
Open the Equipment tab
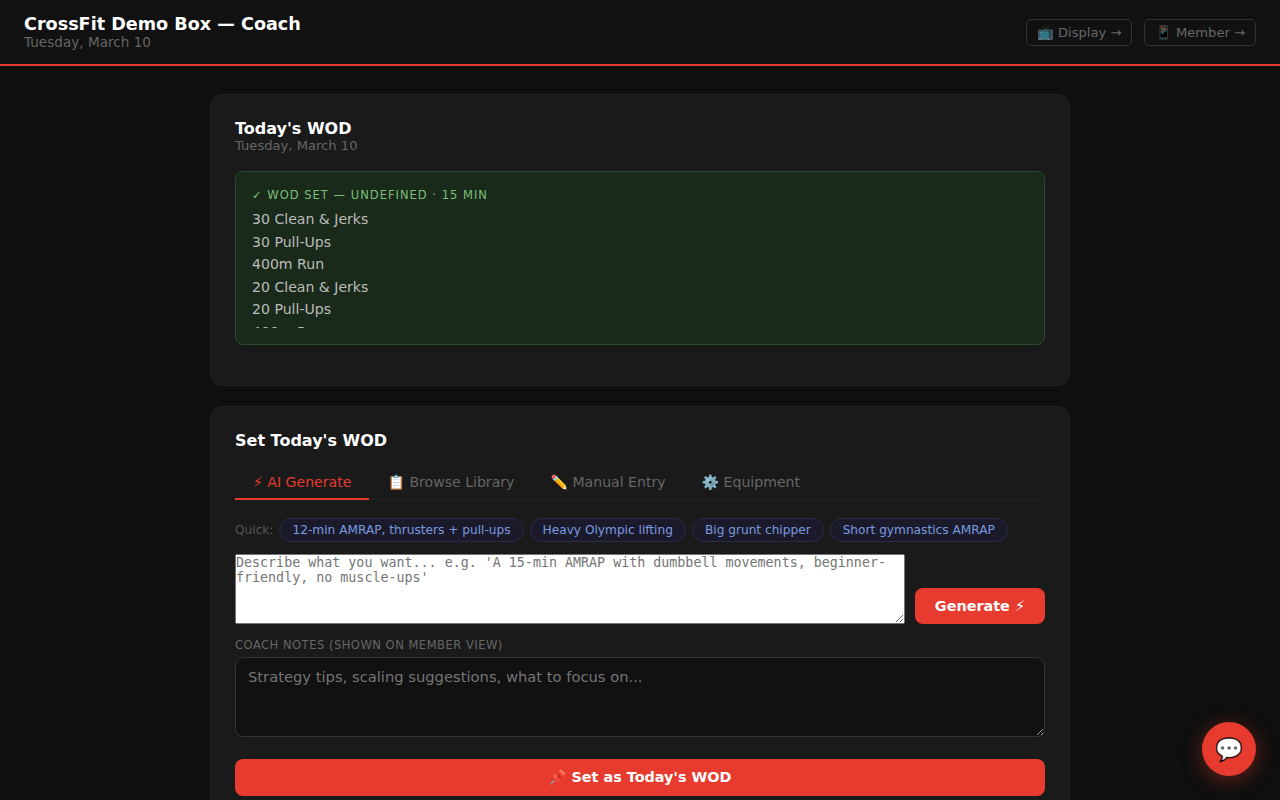point(750,482)
